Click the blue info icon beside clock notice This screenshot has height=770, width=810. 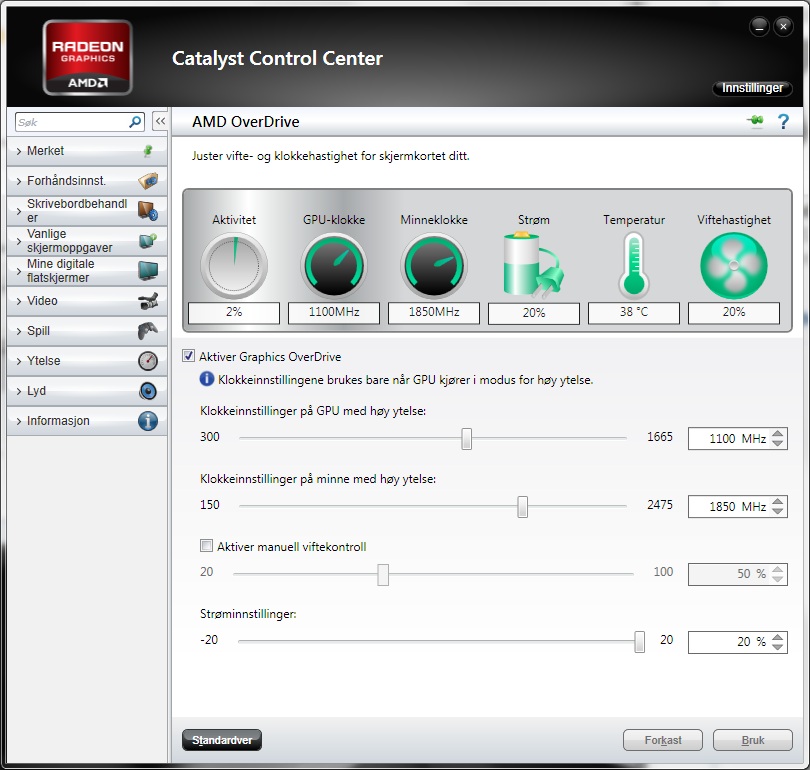[206, 379]
